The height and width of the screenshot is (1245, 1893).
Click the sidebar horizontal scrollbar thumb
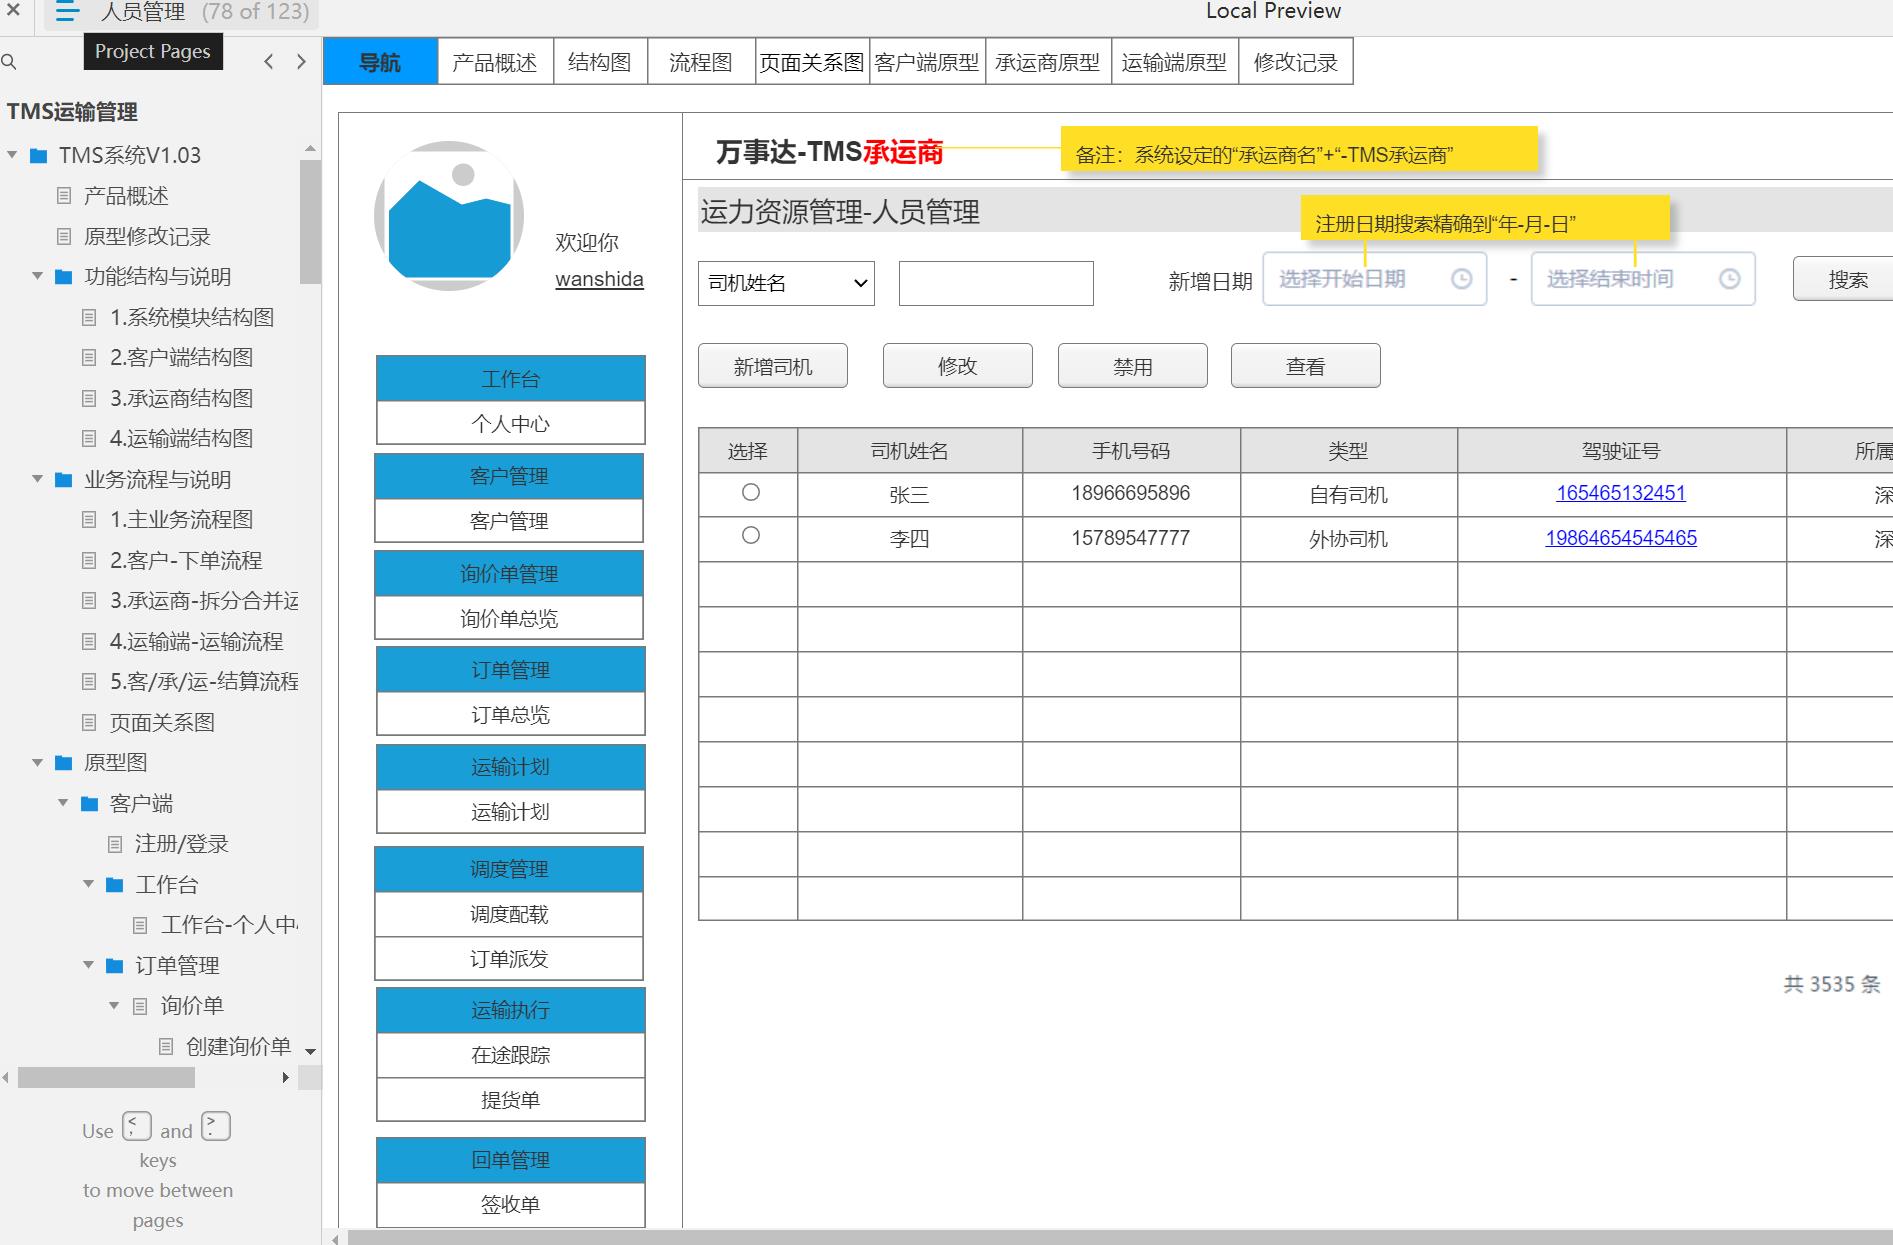106,1078
